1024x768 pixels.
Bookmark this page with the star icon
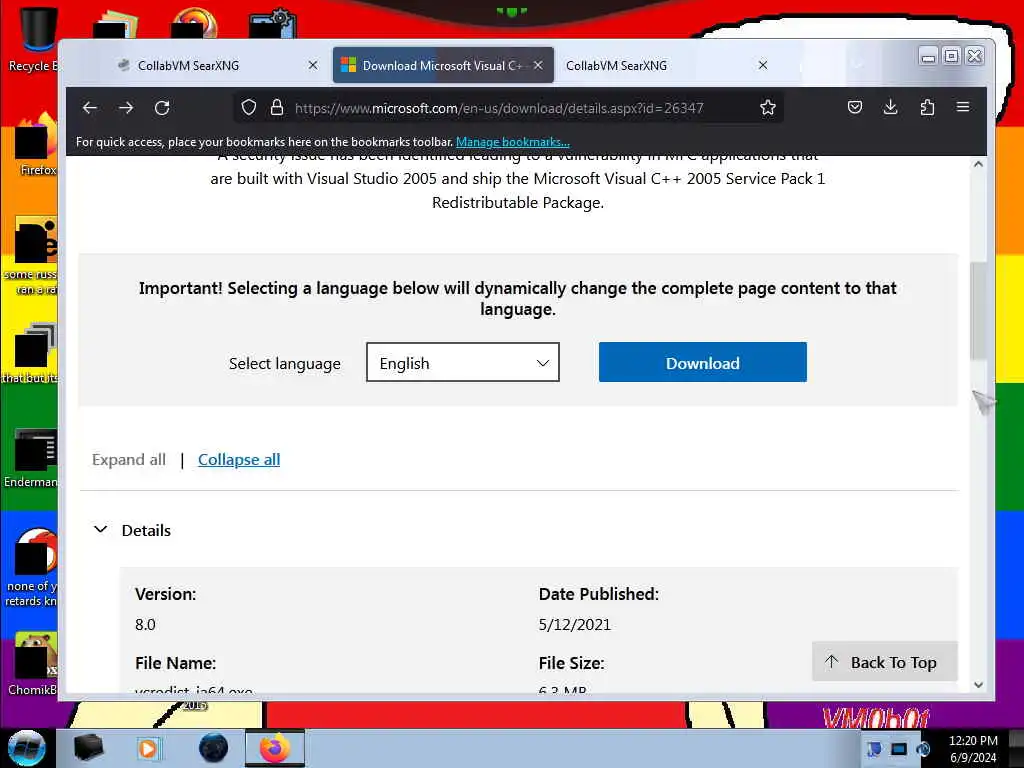pyautogui.click(x=767, y=107)
